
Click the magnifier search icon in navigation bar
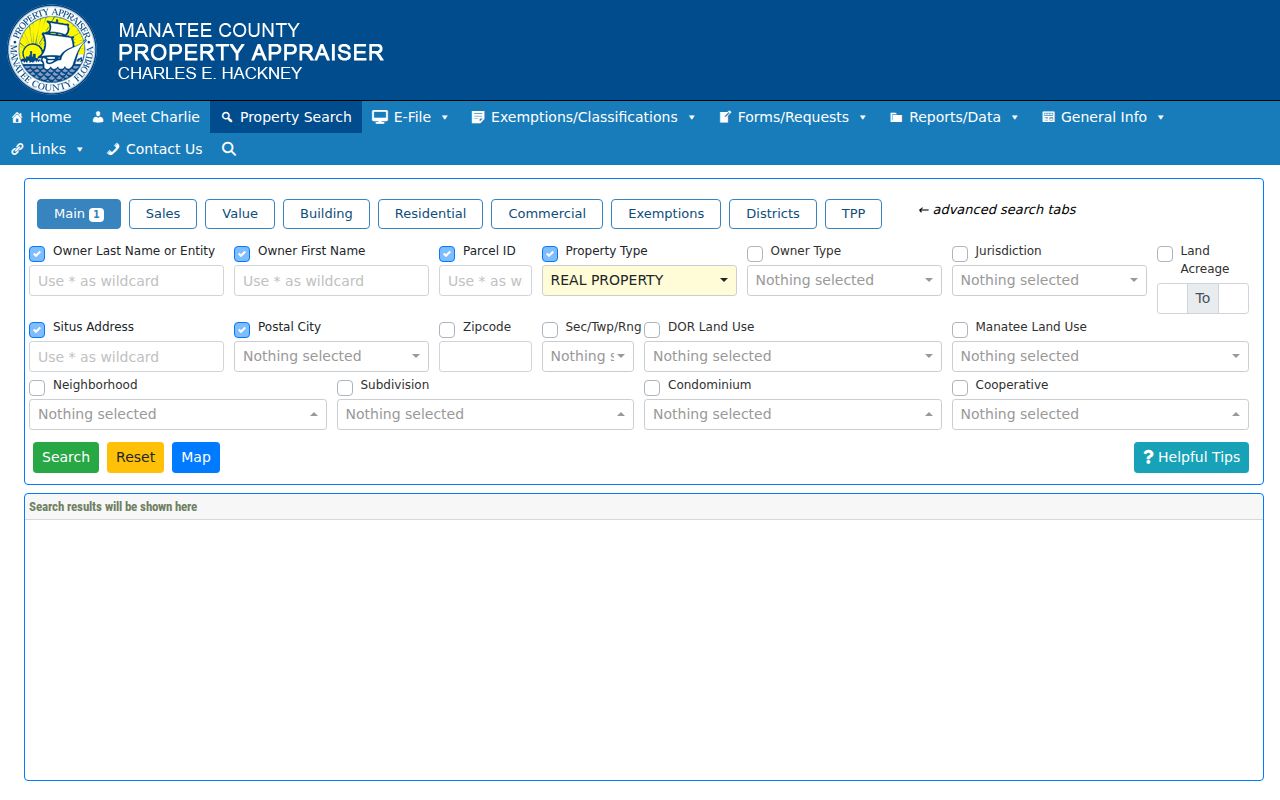click(229, 149)
